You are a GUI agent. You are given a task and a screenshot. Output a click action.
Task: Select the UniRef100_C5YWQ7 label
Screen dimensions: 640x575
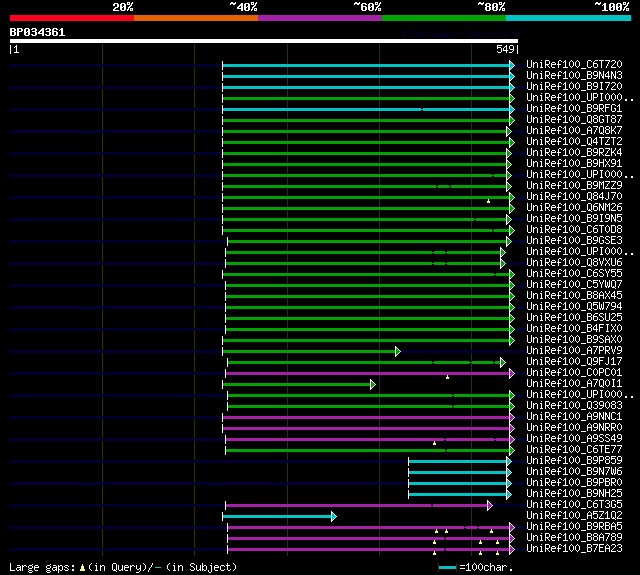coord(574,284)
